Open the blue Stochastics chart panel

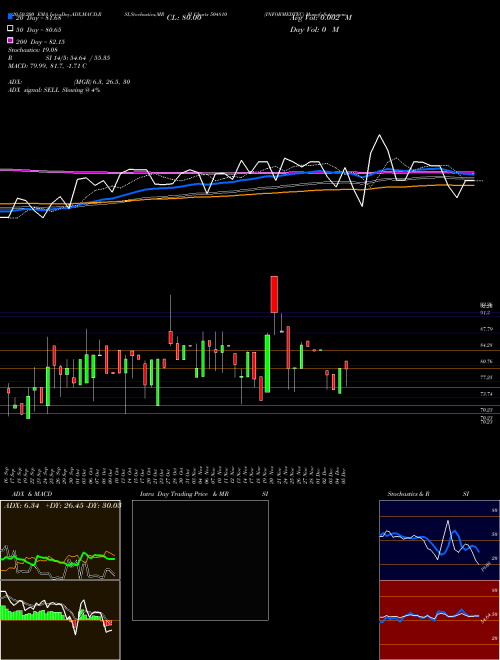coord(439,540)
